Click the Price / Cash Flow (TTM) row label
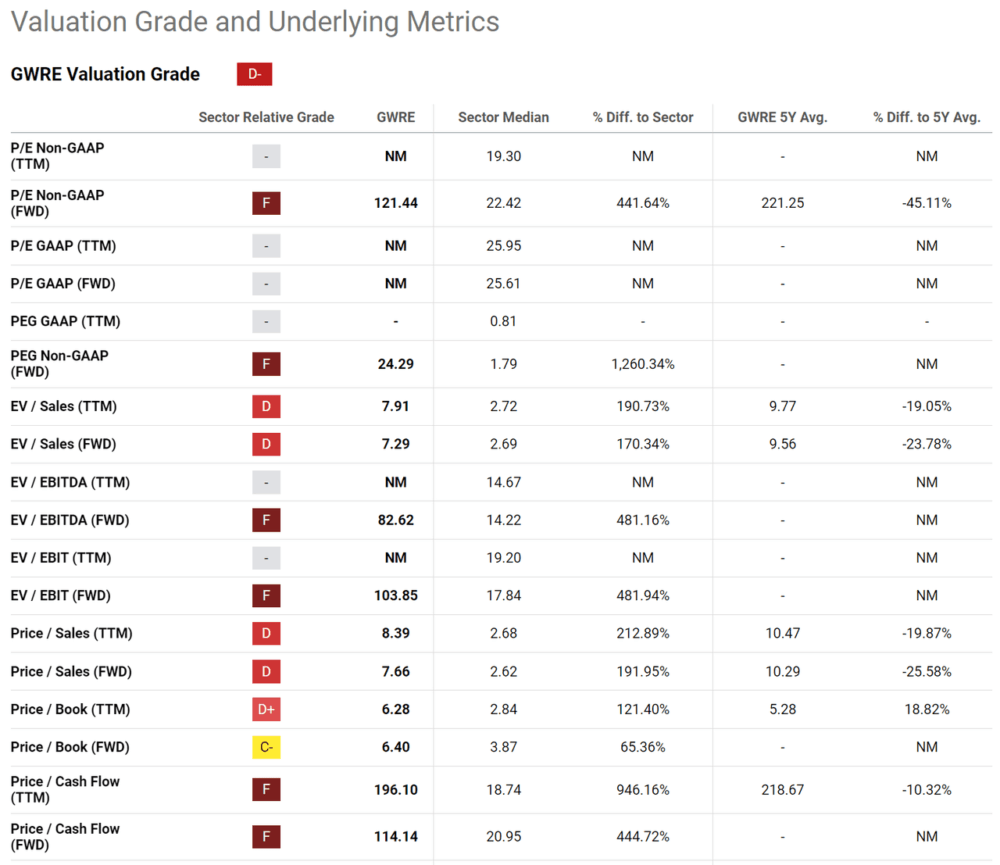Viewport: 1000px width, 865px height. 65,790
